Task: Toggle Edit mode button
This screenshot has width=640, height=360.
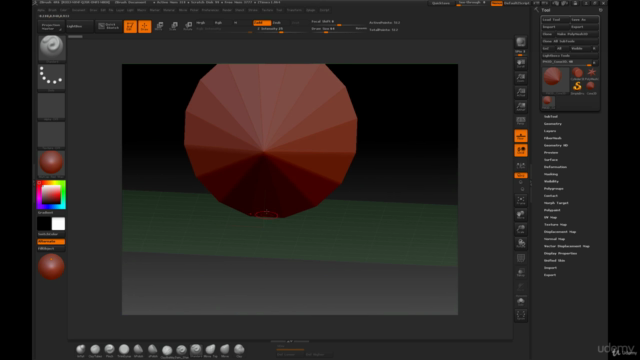Action: [130, 27]
